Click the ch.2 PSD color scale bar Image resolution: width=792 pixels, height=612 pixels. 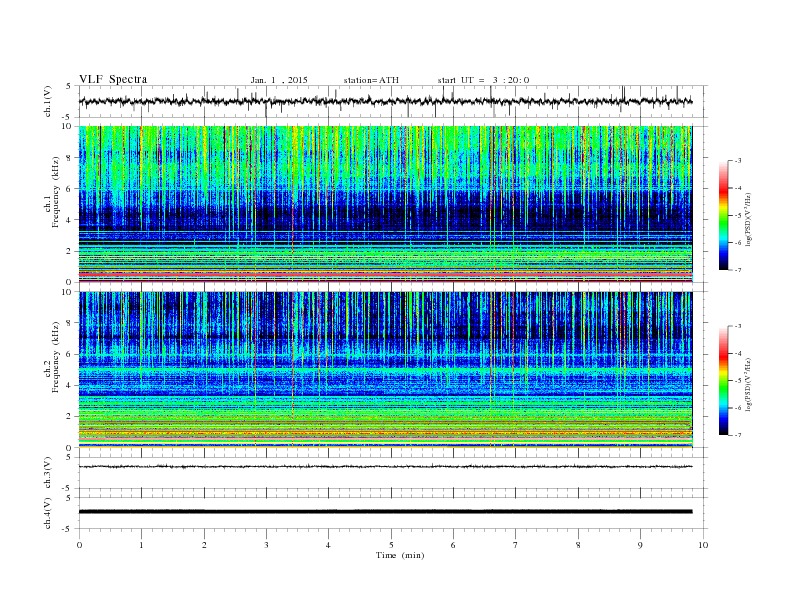pyautogui.click(x=723, y=381)
